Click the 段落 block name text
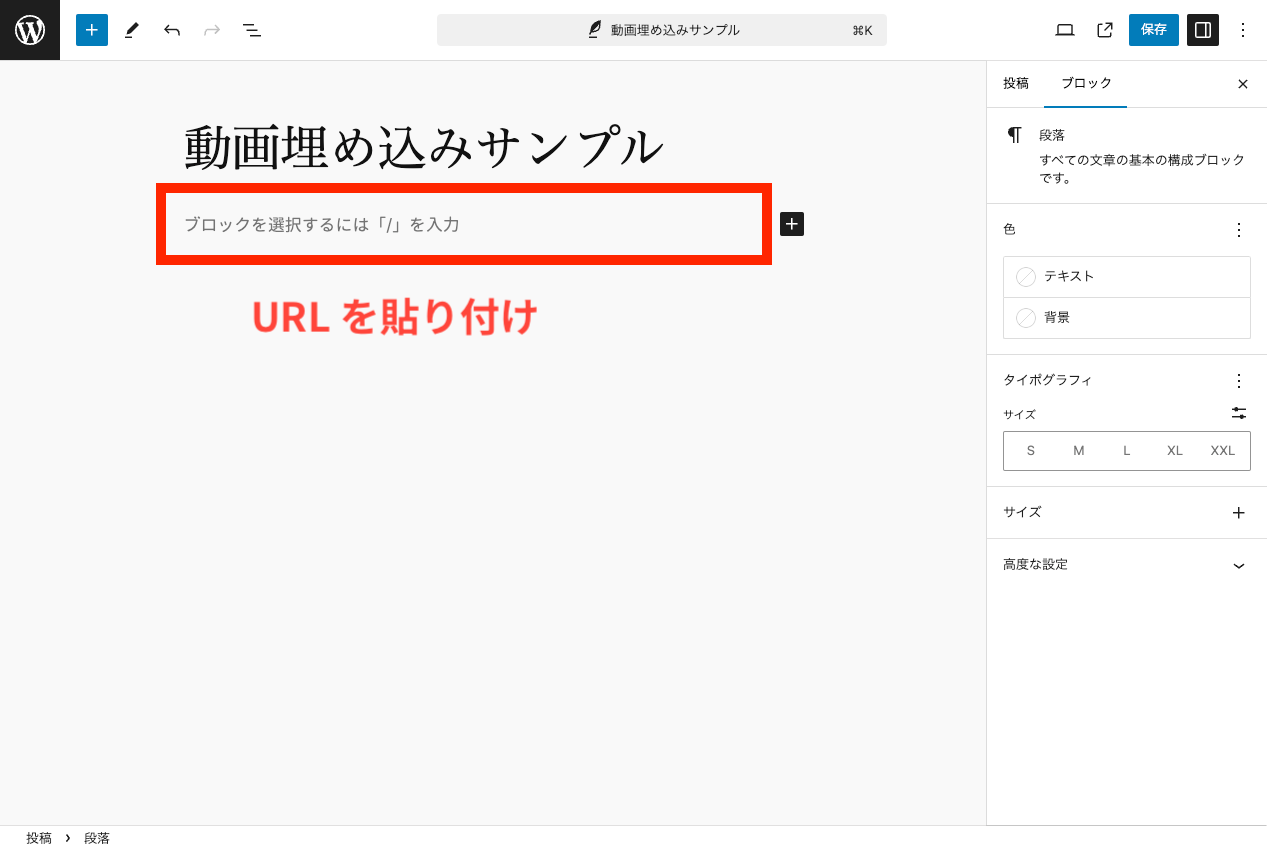The height and width of the screenshot is (849, 1267). pyautogui.click(x=1052, y=135)
